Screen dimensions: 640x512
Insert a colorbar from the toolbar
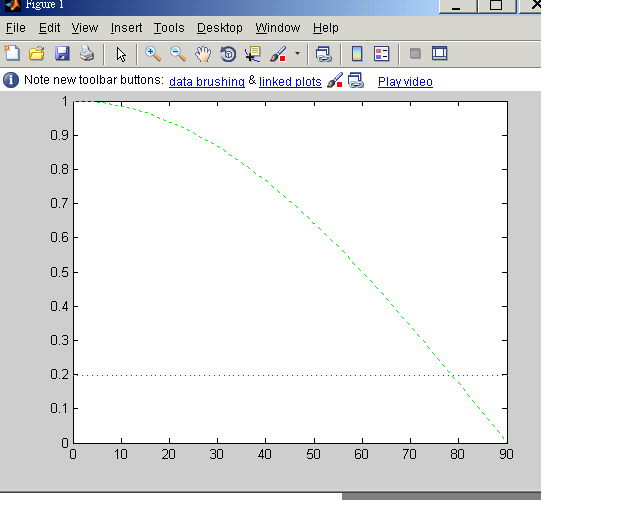point(357,54)
